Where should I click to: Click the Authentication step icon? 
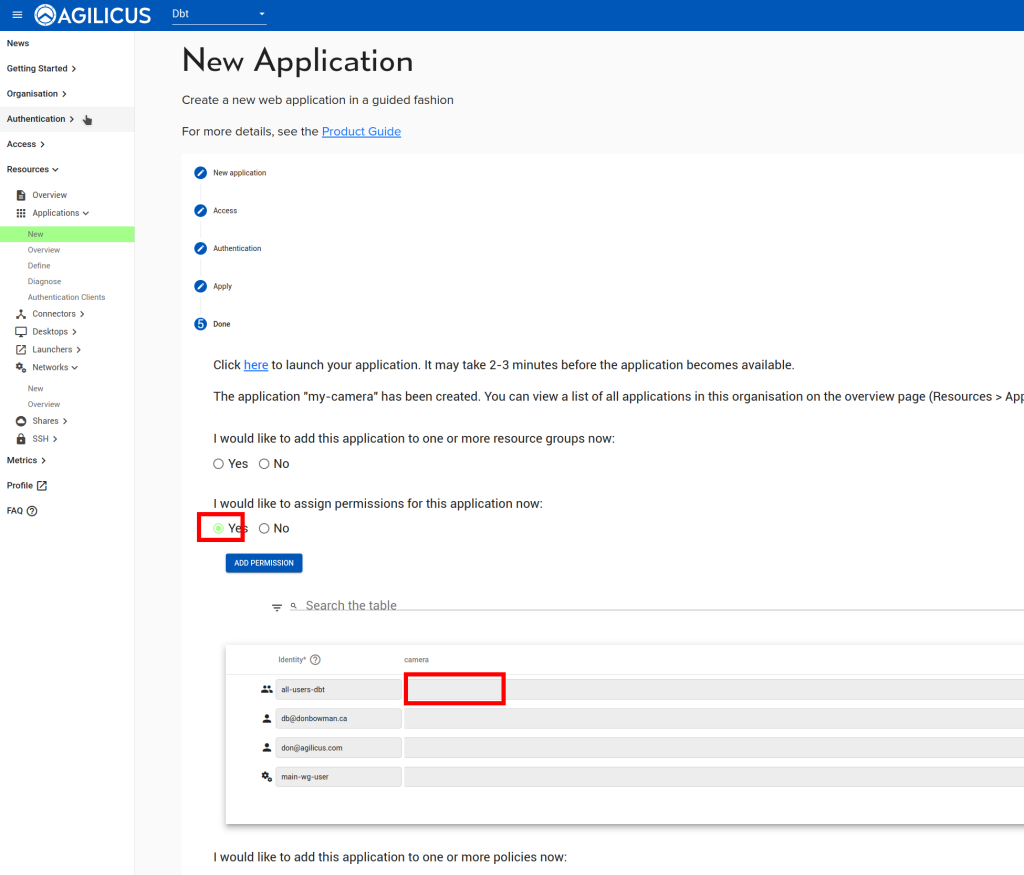pos(200,249)
